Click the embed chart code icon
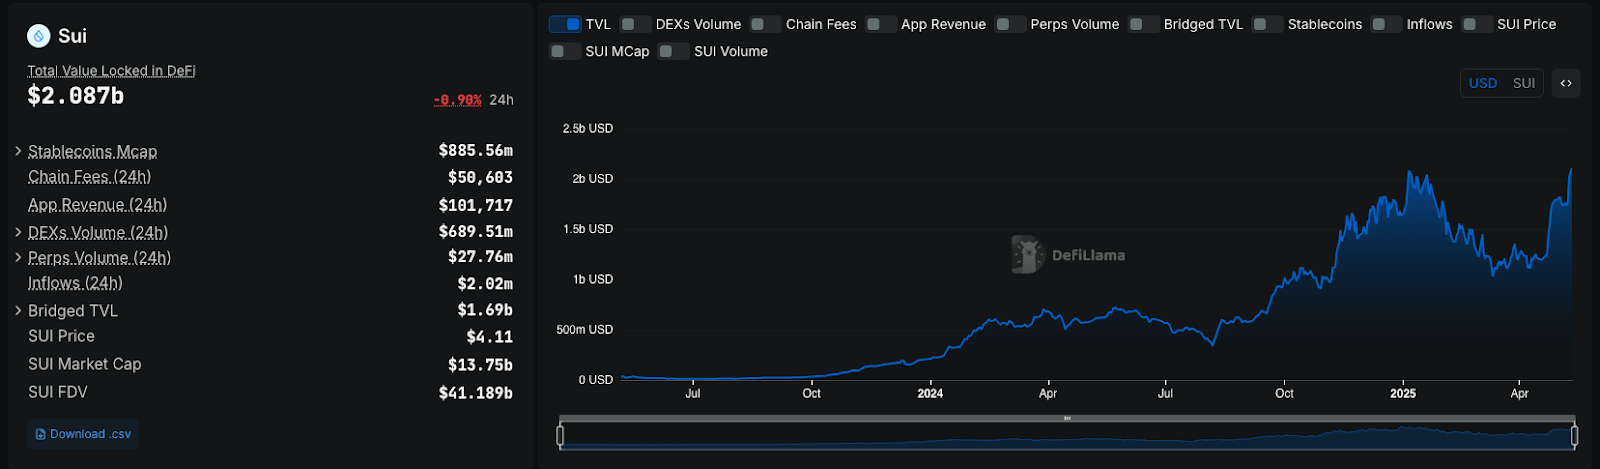The image size is (1600, 469). (1566, 83)
